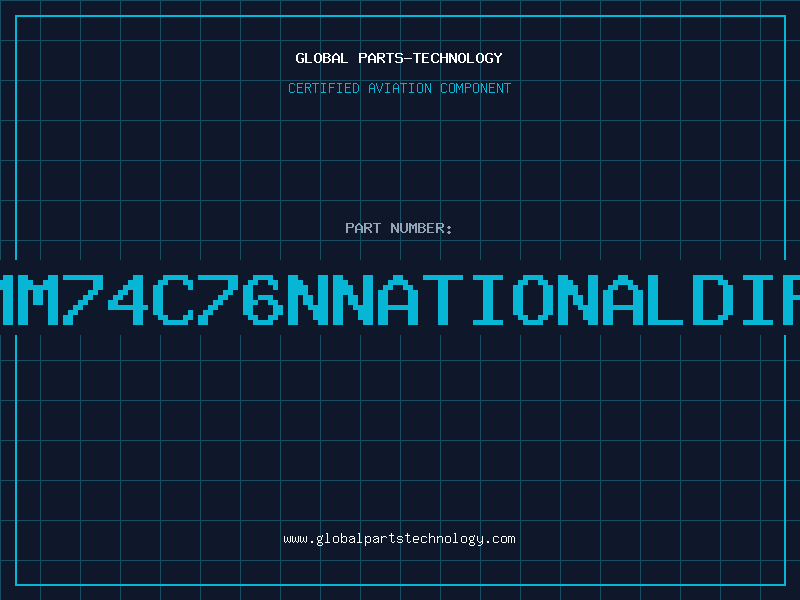Click the GLOBAL PARTS-TECHNOLOGY heading

399,58
